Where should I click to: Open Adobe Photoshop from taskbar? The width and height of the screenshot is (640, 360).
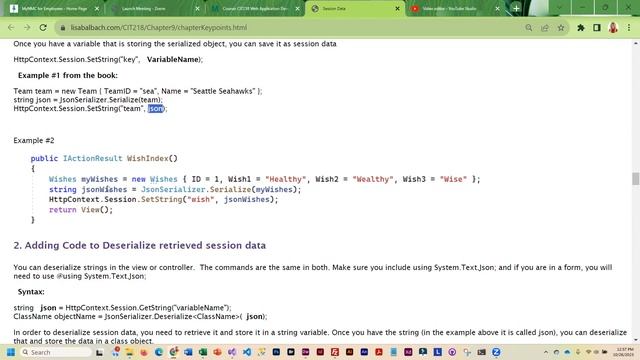pos(276,352)
